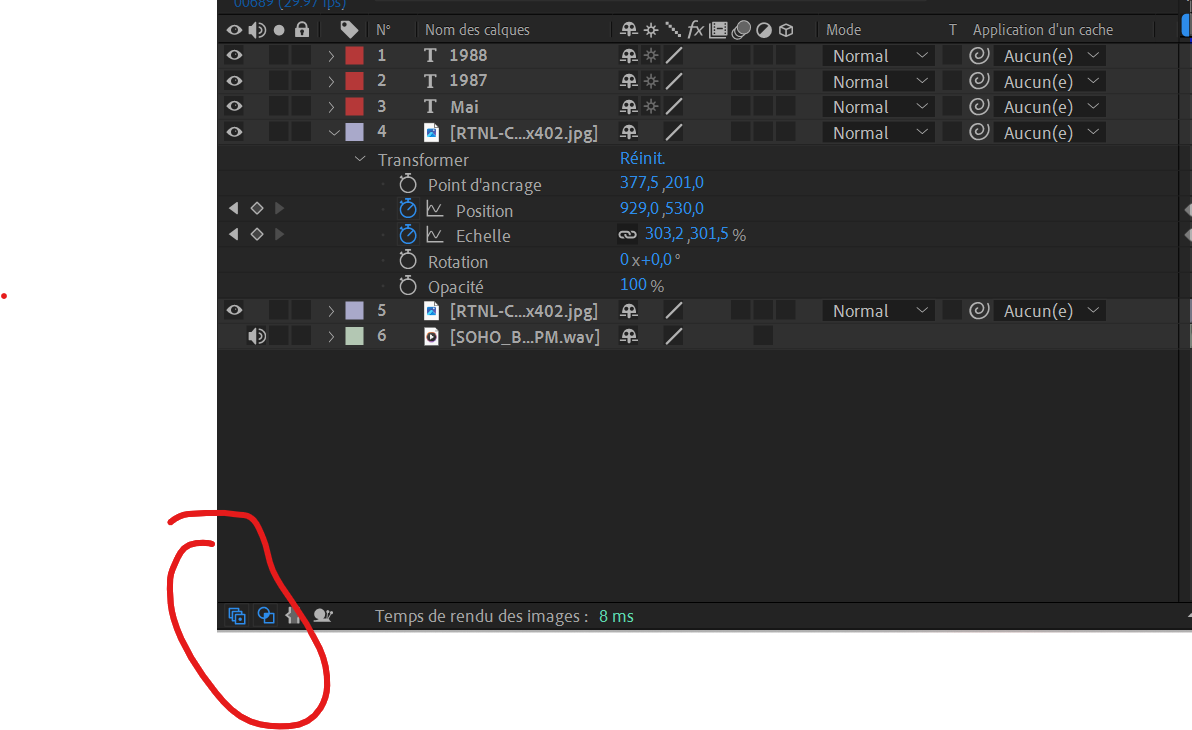The width and height of the screenshot is (1192, 730).
Task: Go to previous Echelle keyframe arrow
Action: (x=233, y=234)
